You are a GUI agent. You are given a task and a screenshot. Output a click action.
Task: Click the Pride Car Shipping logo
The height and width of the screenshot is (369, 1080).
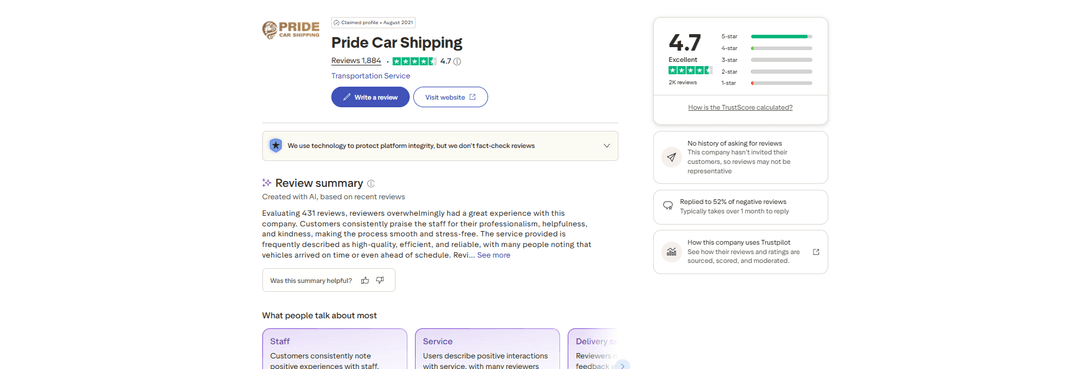(x=291, y=30)
